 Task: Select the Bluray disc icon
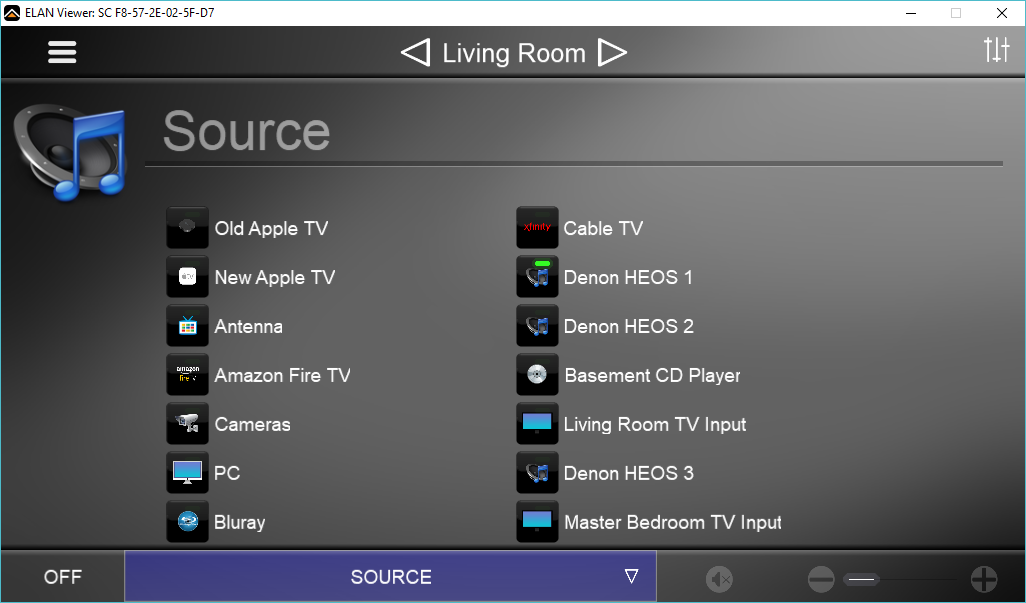pos(187,522)
